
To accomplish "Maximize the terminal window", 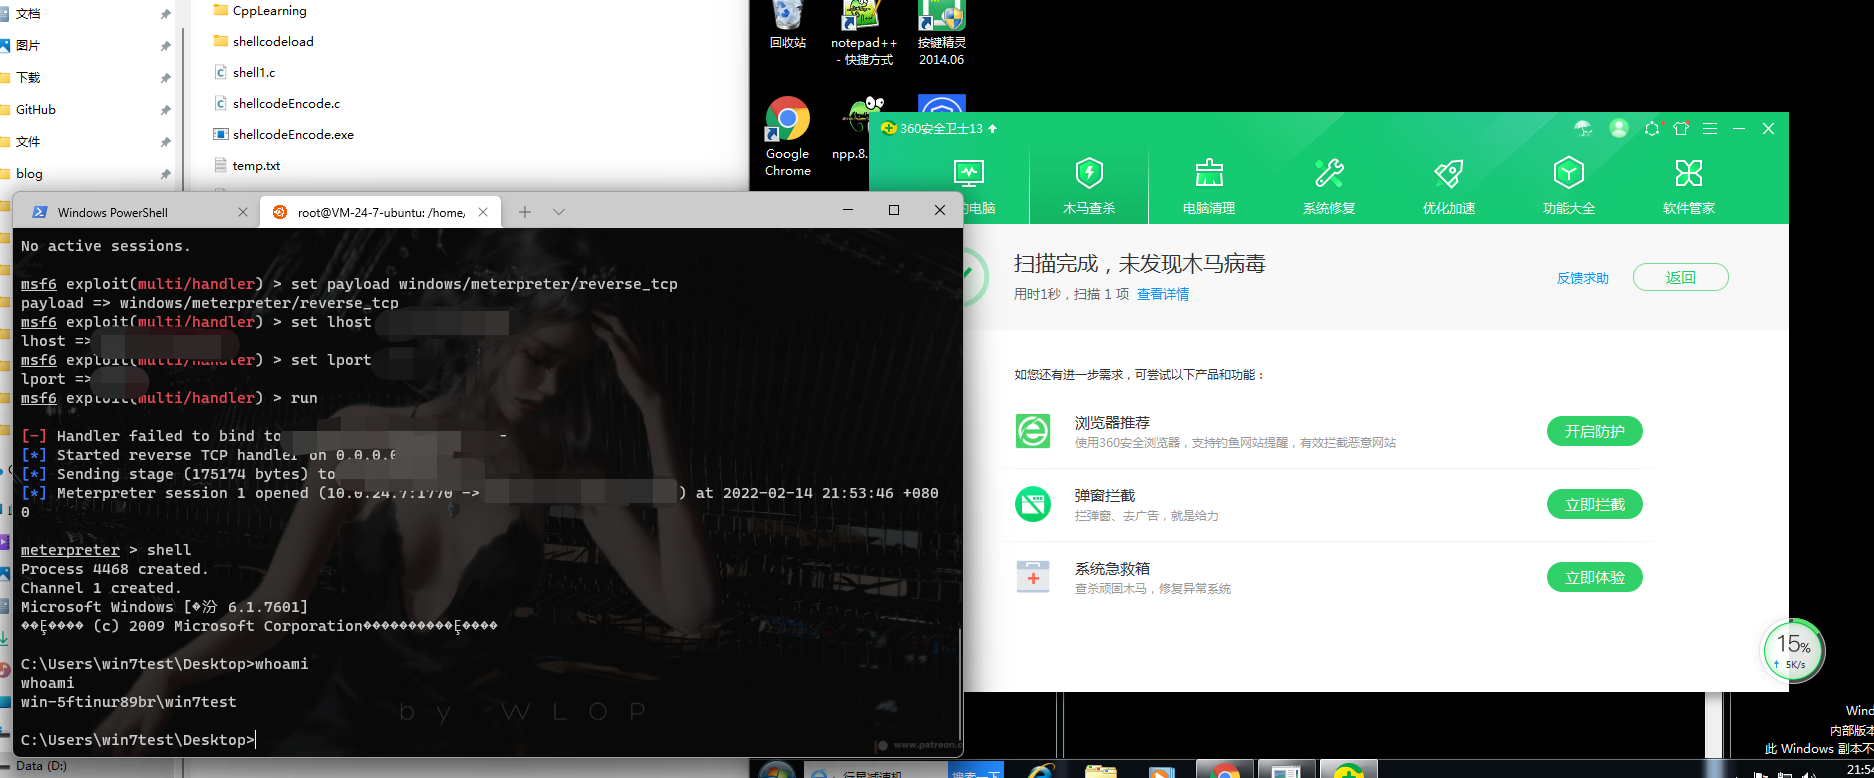I will 894,210.
